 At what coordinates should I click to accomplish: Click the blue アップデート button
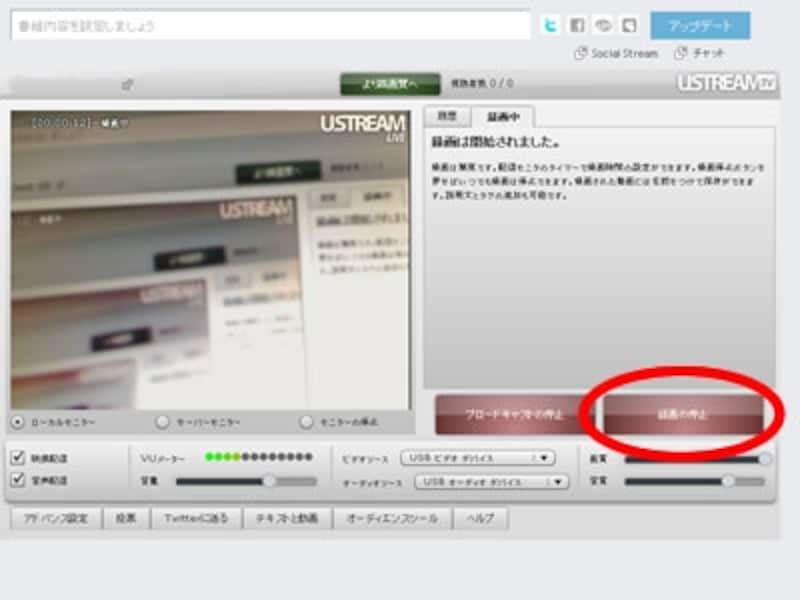700,26
